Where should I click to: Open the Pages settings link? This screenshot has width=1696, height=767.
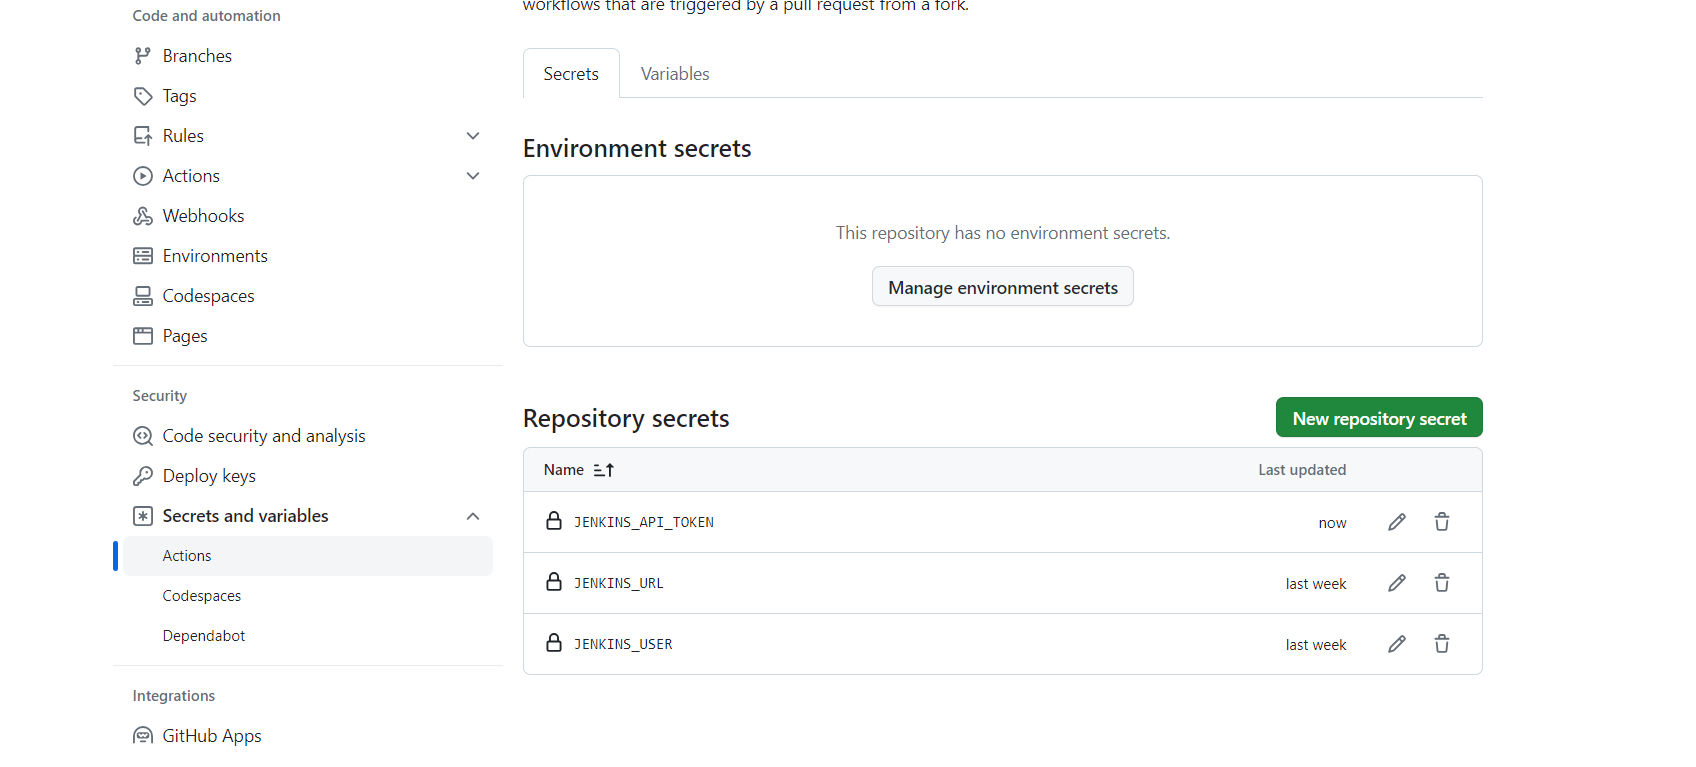pos(307,336)
